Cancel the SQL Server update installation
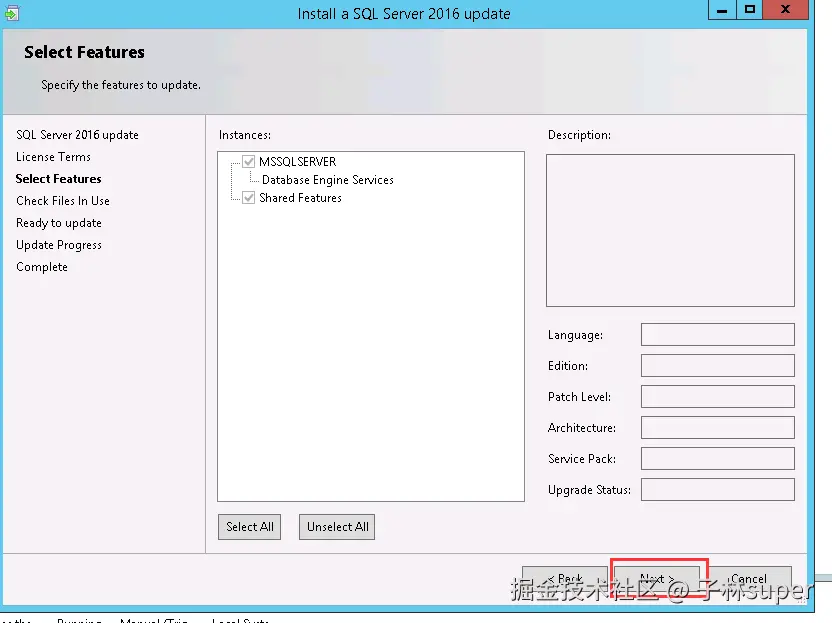Image resolution: width=832 pixels, height=623 pixels. pos(749,579)
